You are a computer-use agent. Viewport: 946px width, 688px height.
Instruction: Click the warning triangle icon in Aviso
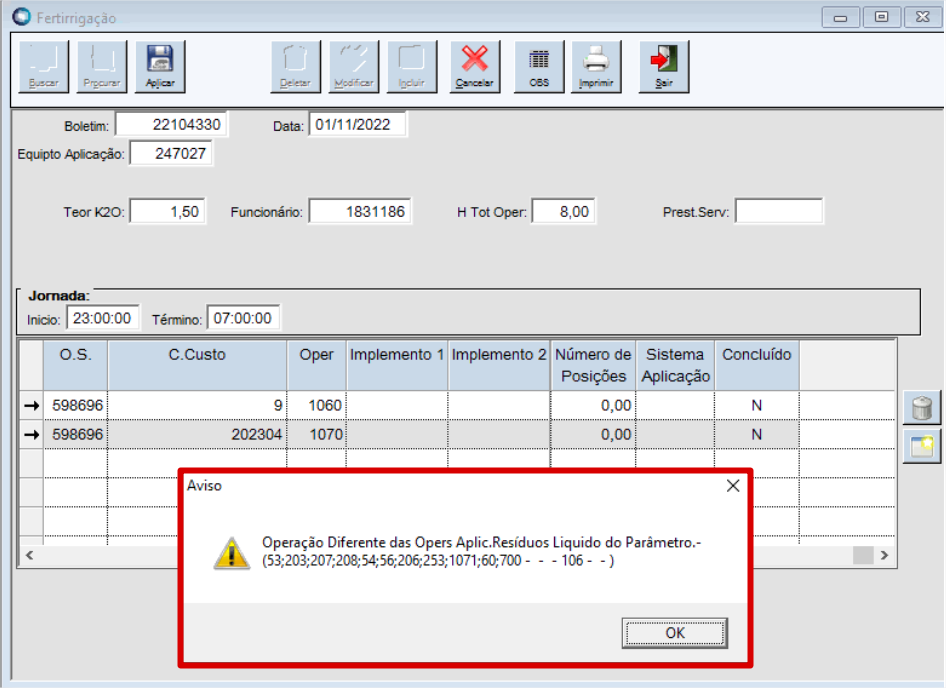(x=232, y=552)
